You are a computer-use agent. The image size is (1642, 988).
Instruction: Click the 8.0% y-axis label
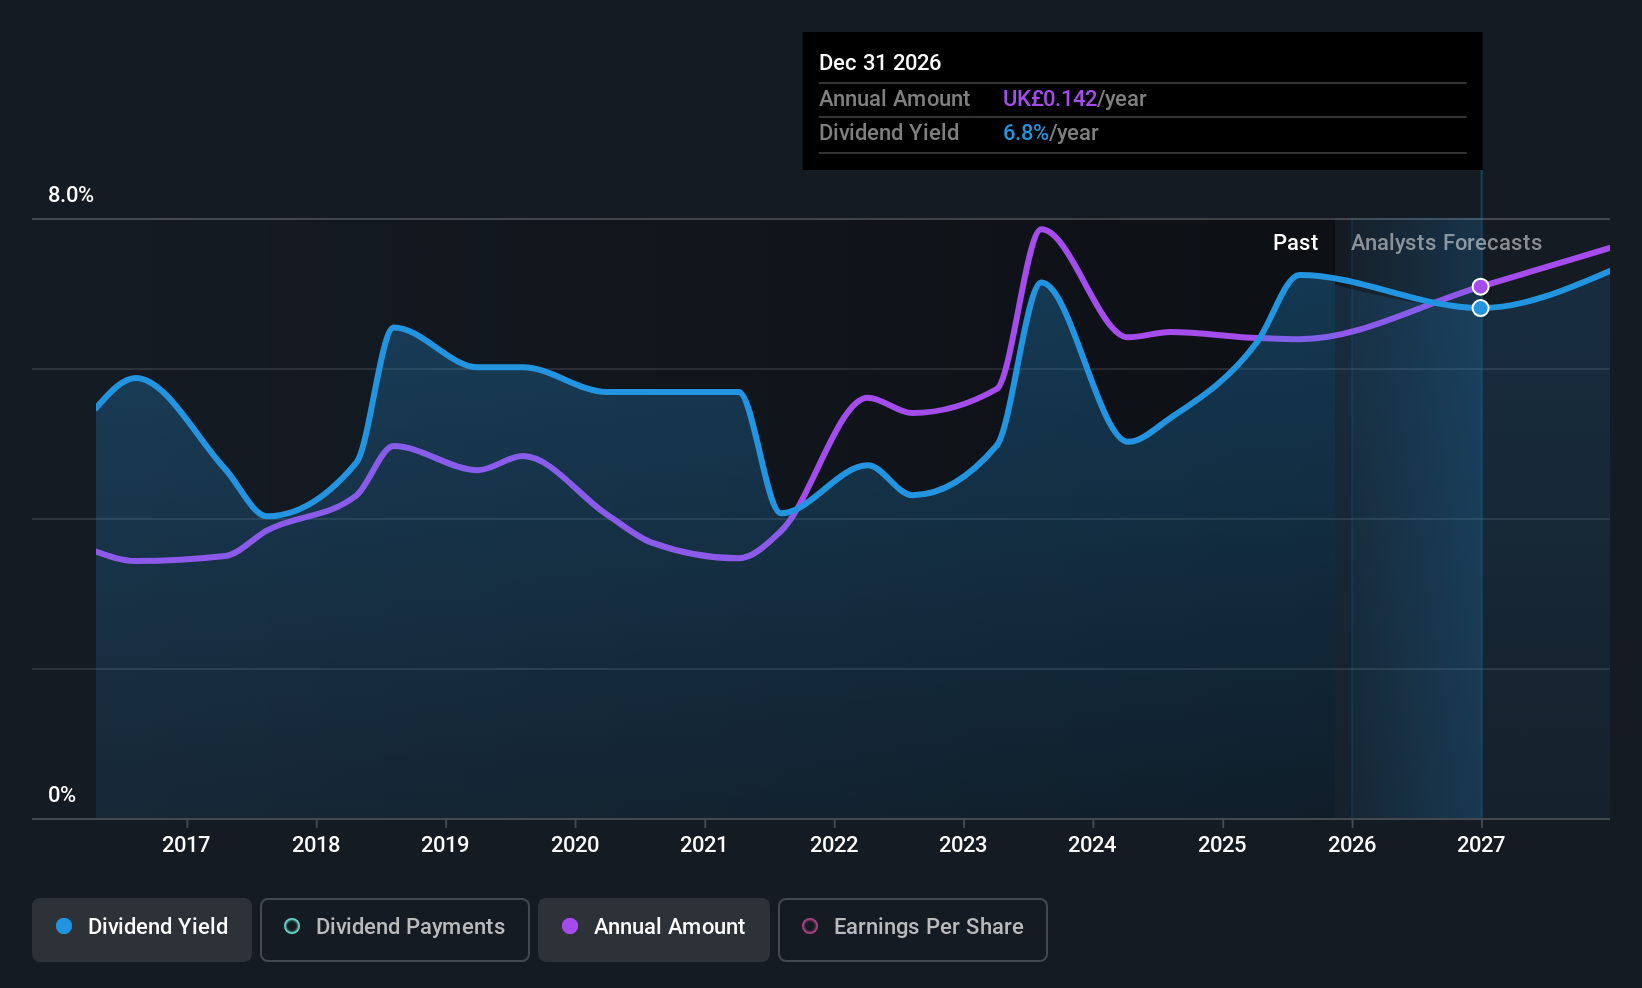(71, 195)
